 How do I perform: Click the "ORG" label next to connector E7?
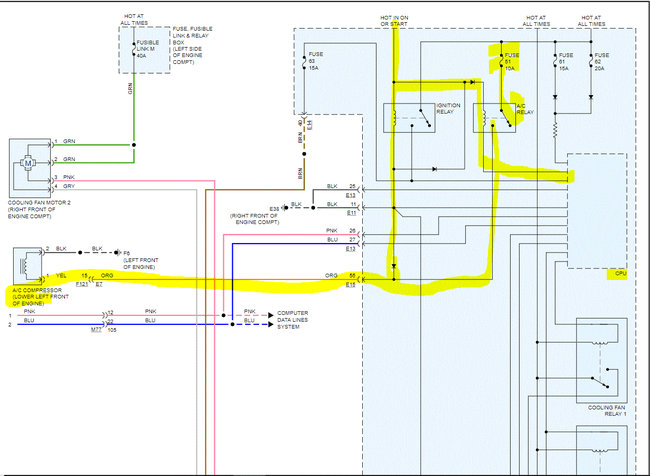107,275
